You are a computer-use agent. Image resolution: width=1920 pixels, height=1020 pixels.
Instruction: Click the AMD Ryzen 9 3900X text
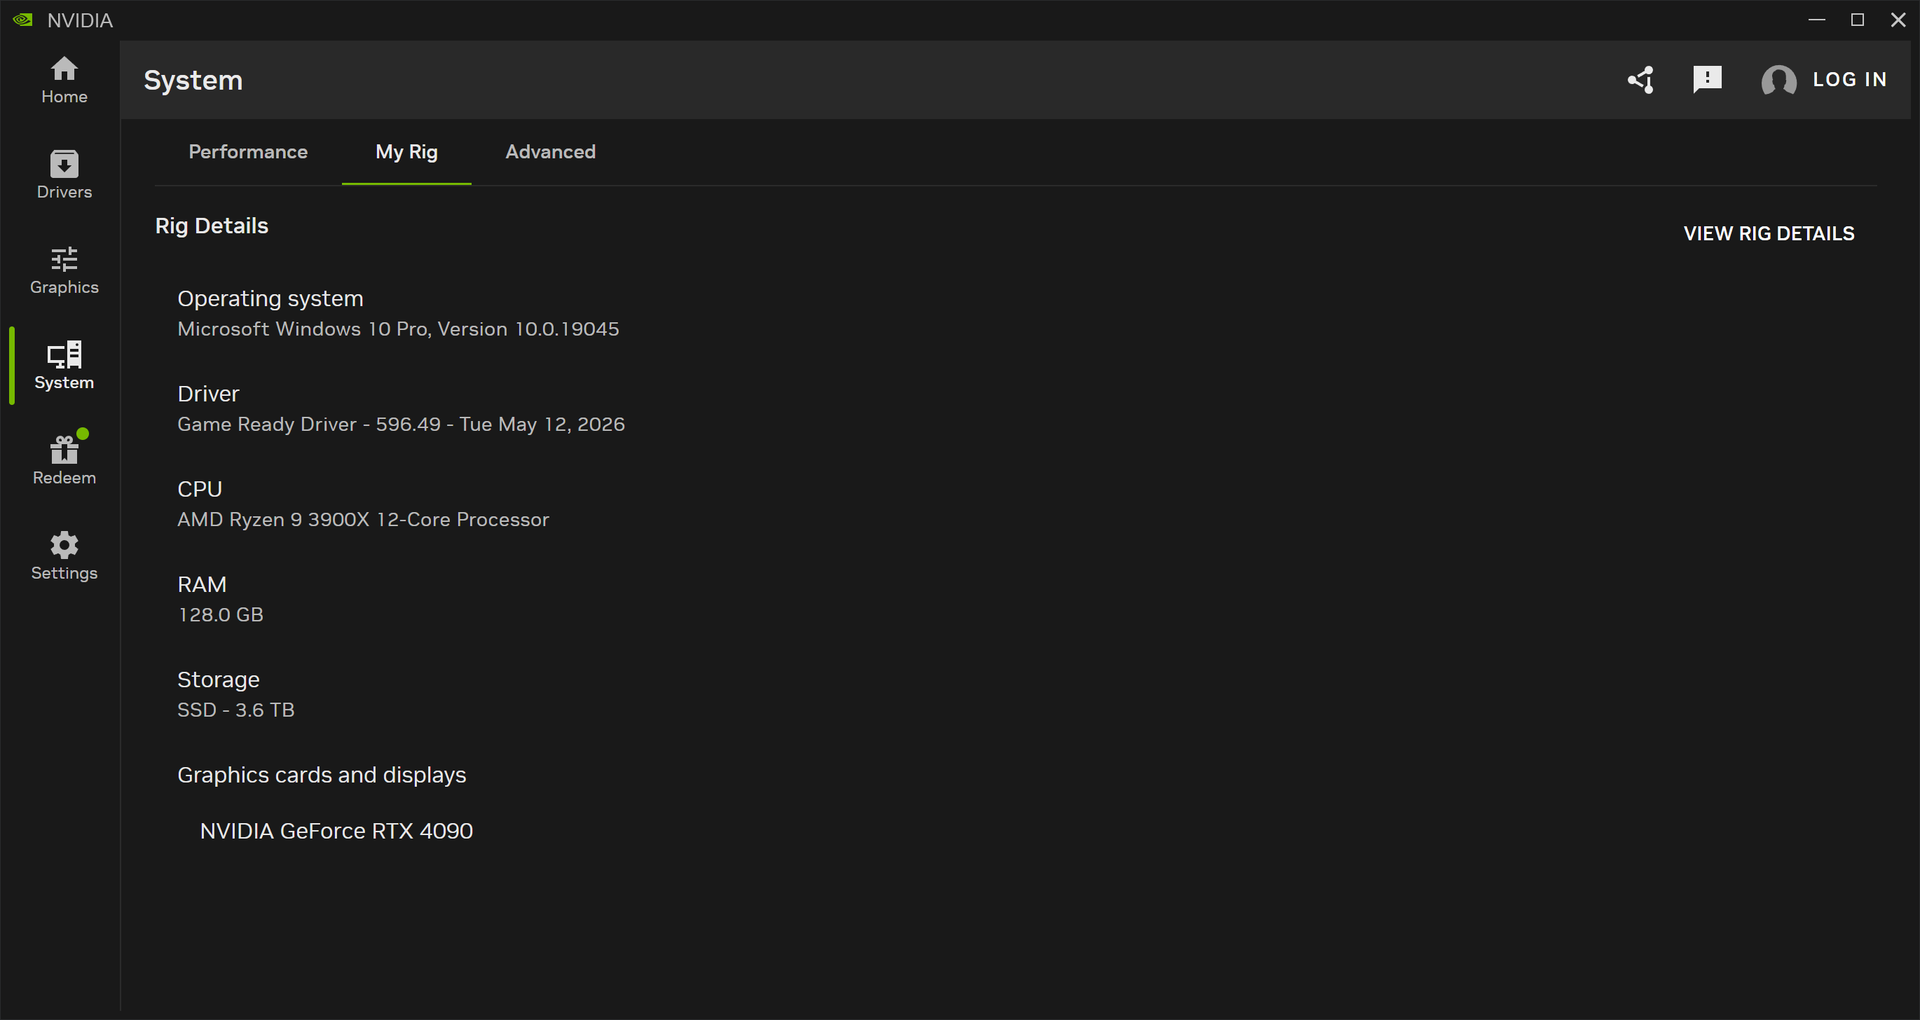[363, 520]
